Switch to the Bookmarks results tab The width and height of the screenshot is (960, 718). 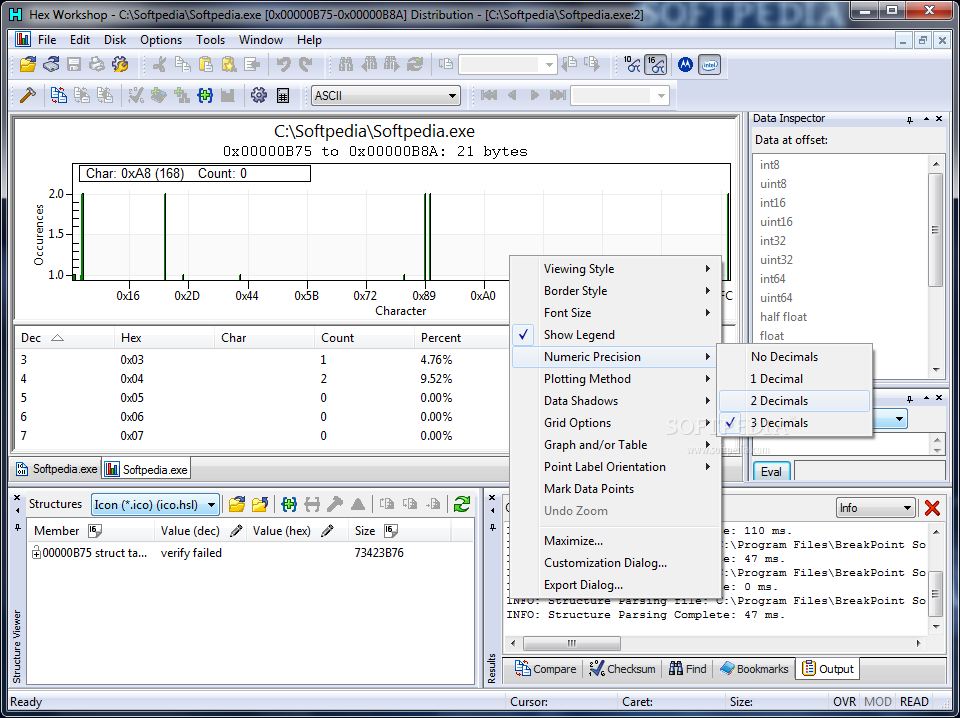pos(754,669)
